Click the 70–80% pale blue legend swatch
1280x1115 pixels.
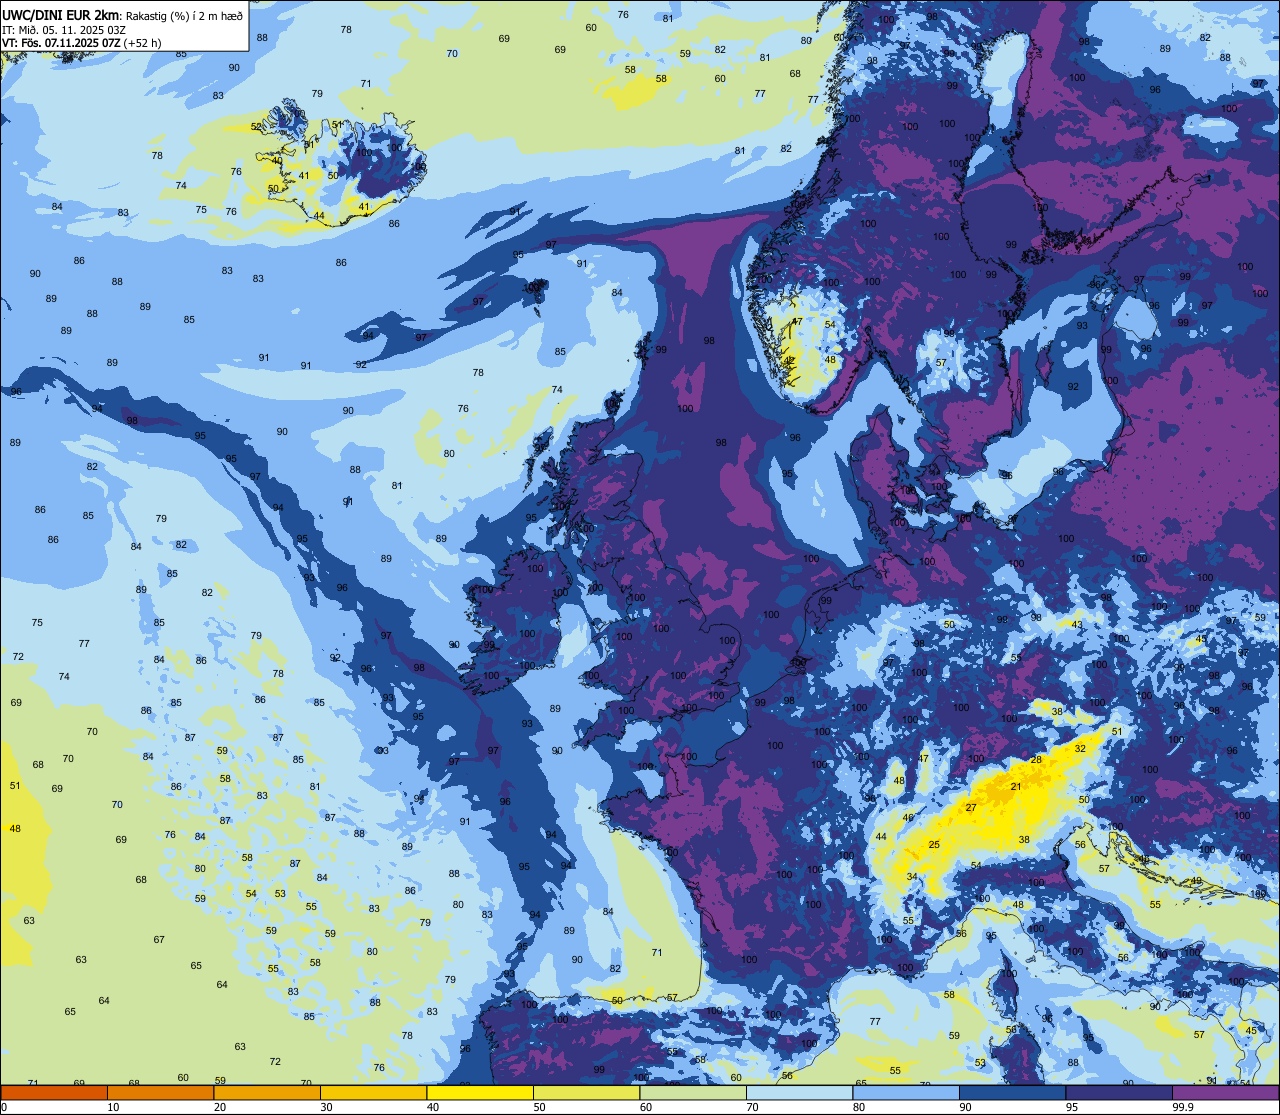pos(799,1092)
